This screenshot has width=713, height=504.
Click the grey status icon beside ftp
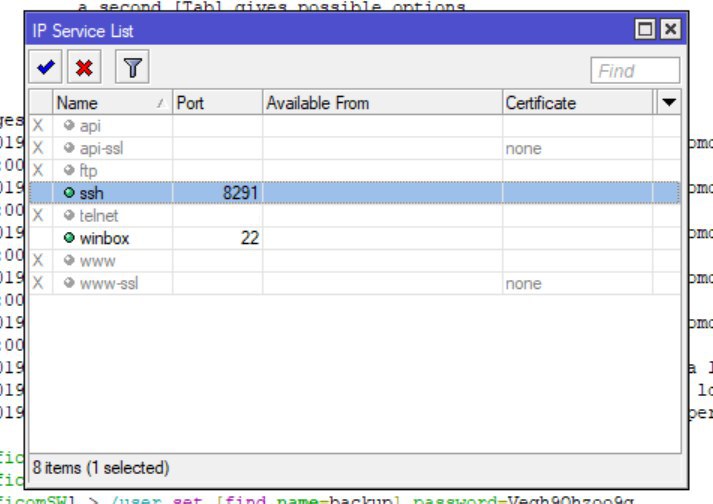(69, 170)
